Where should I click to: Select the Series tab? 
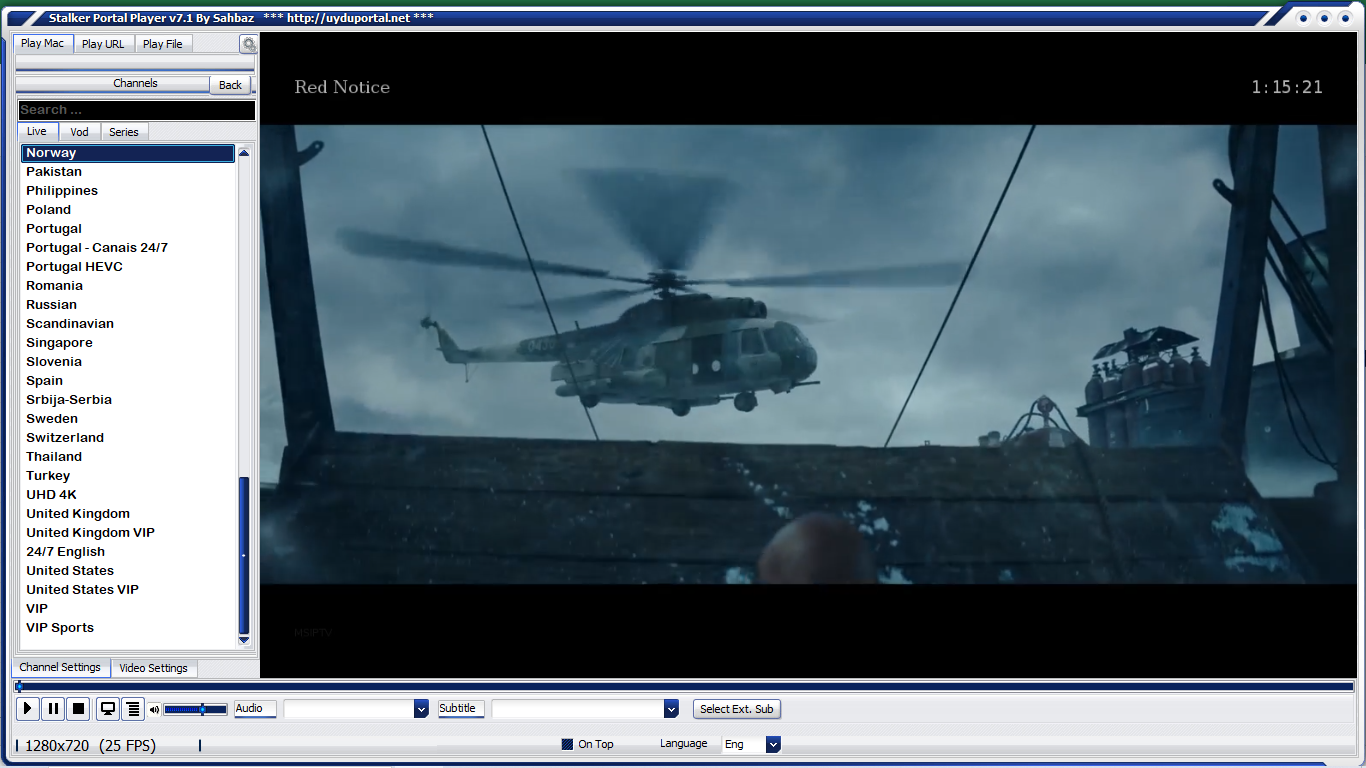tap(124, 132)
